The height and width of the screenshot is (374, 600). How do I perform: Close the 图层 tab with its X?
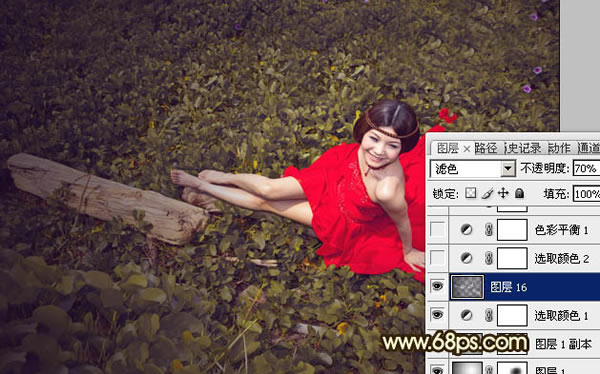point(466,149)
